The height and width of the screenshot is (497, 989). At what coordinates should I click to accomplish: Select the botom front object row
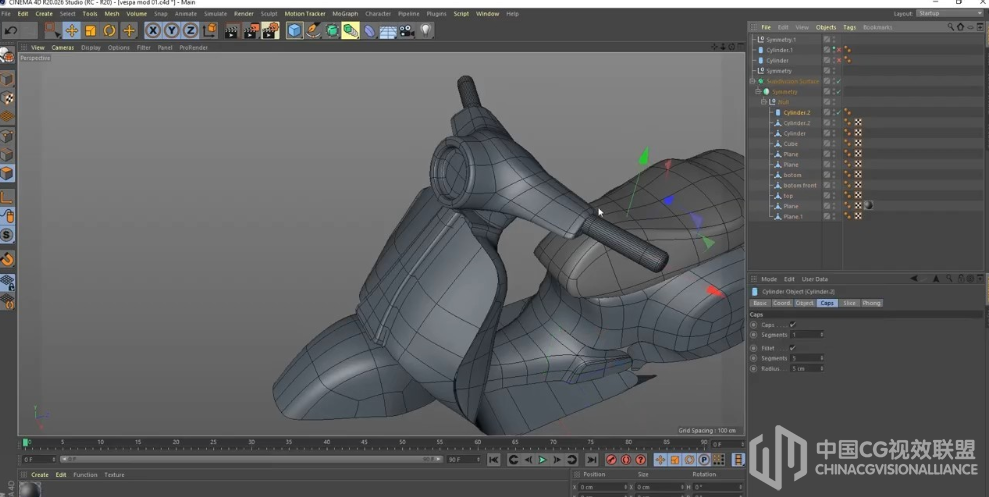pos(800,185)
